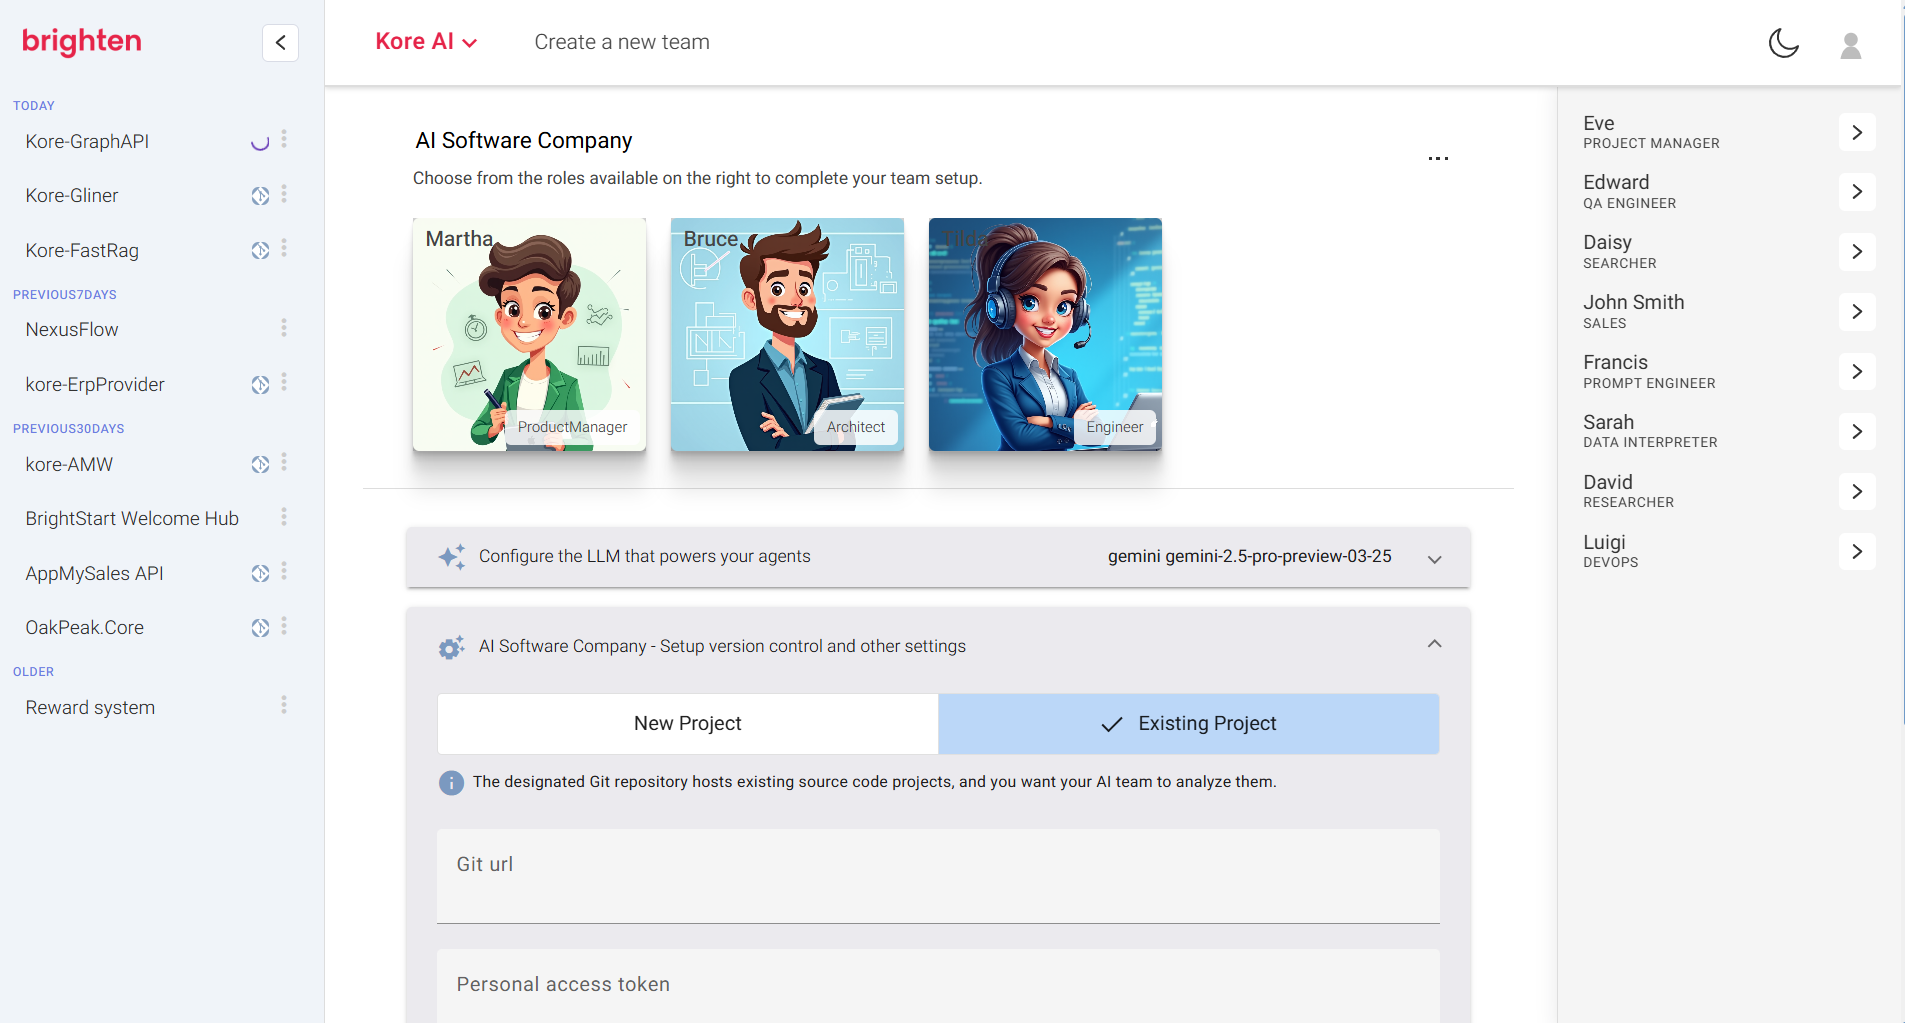
Task: Open the Kore AI workspace dropdown
Action: (x=426, y=42)
